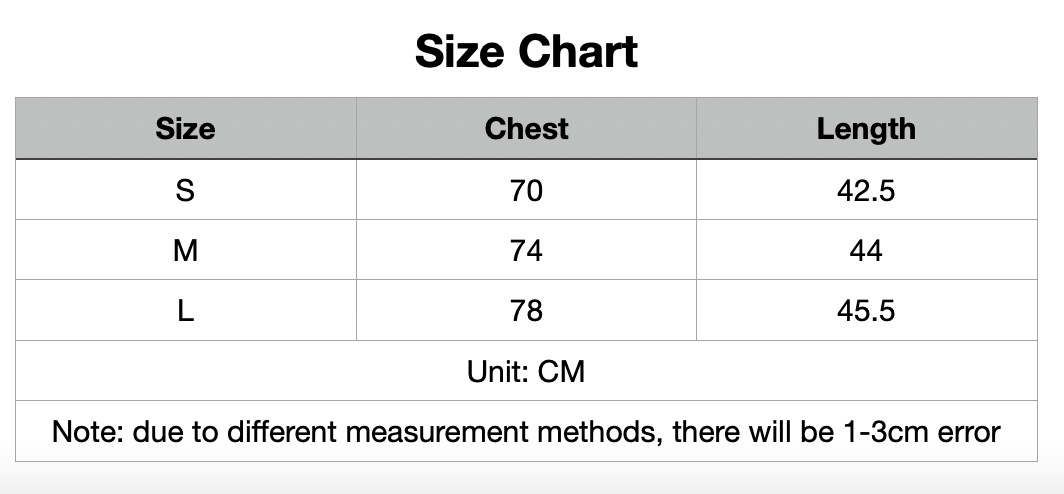Click the S size cell
Viewport: 1064px width, 494px height.
185,190
